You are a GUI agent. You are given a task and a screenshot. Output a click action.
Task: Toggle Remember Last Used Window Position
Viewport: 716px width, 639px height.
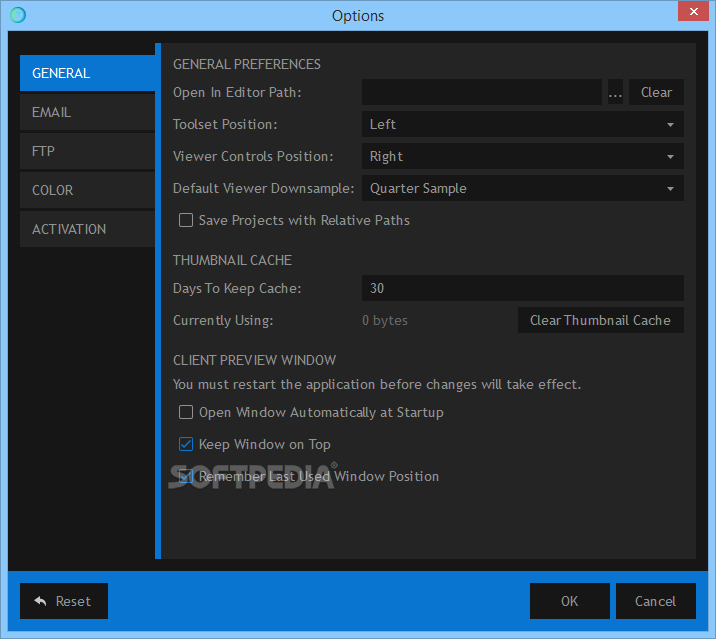pos(186,477)
